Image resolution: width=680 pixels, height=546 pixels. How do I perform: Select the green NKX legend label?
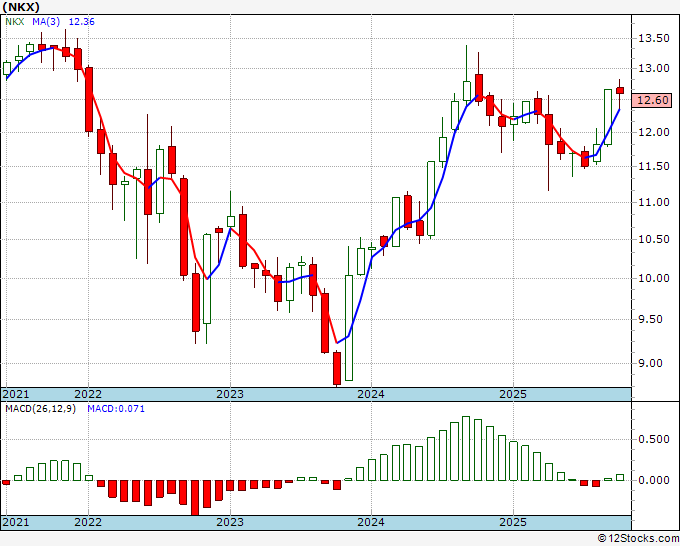(x=15, y=22)
